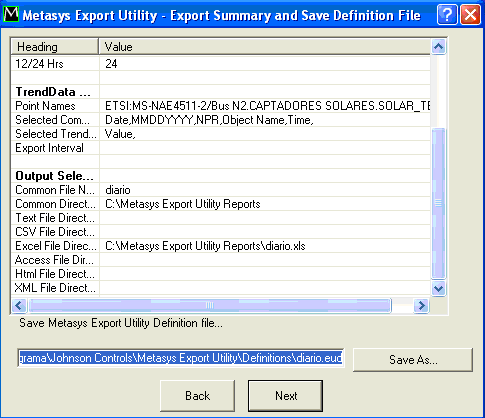The image size is (485, 418).
Task: Select the TrendData section heading
Action: (53, 92)
